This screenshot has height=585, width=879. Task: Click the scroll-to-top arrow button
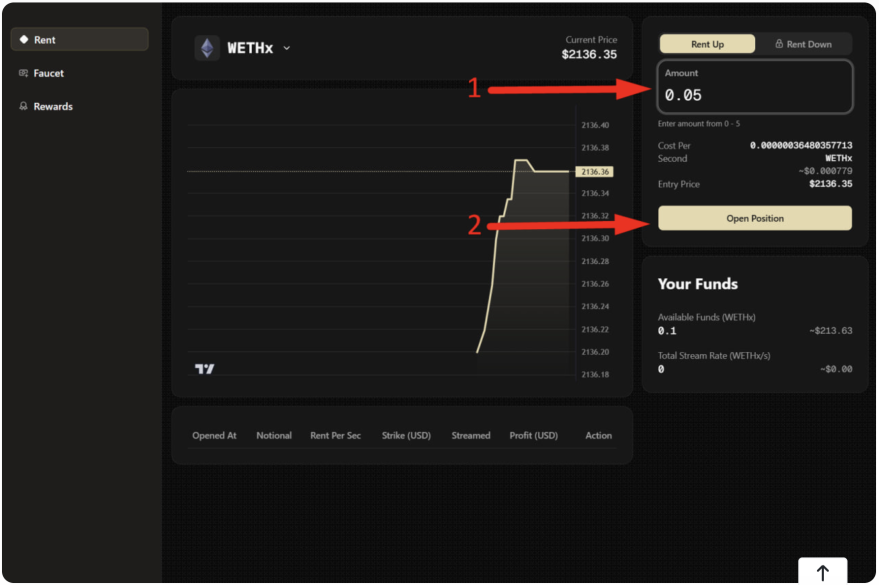pyautogui.click(x=822, y=572)
